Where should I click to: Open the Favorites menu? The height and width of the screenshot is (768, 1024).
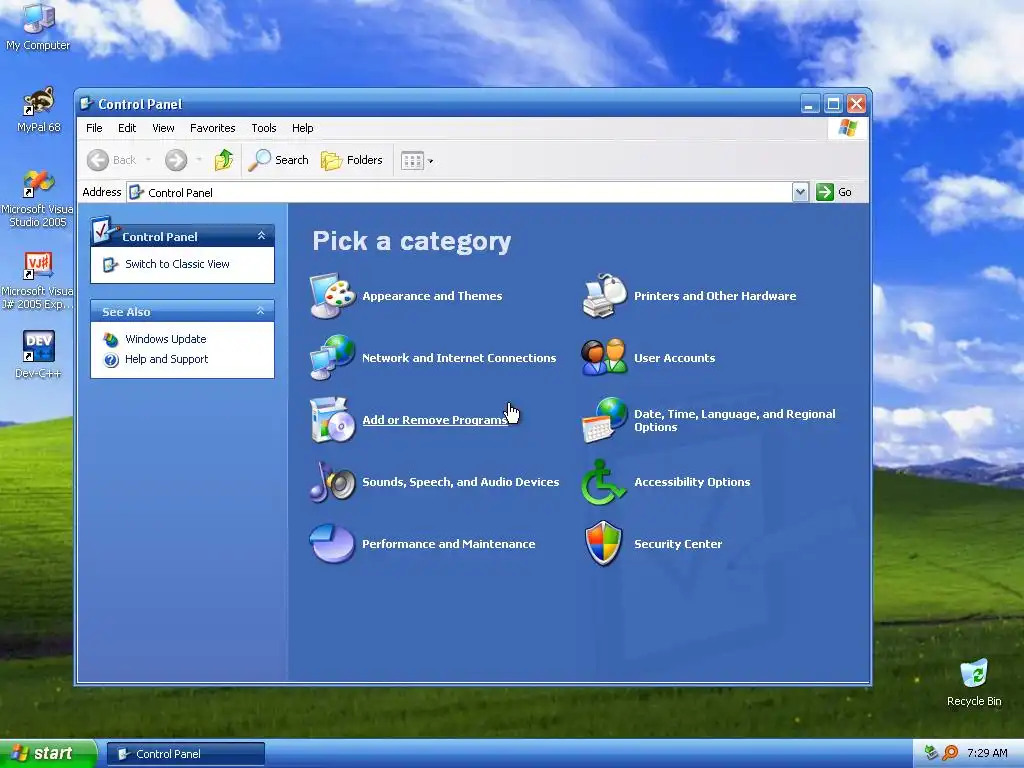tap(212, 128)
